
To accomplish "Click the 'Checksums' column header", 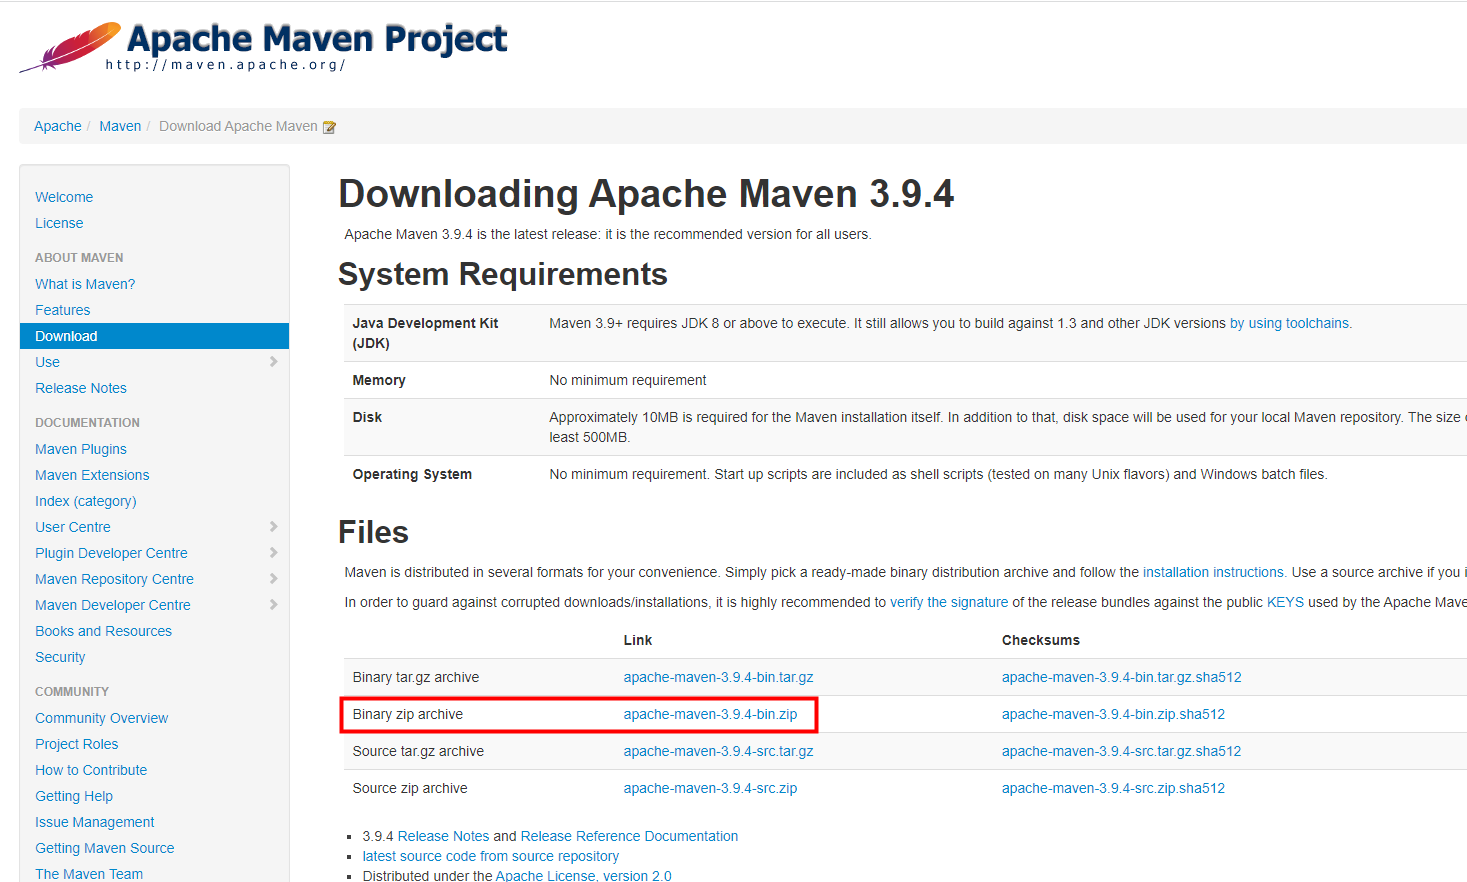I will [x=1041, y=640].
